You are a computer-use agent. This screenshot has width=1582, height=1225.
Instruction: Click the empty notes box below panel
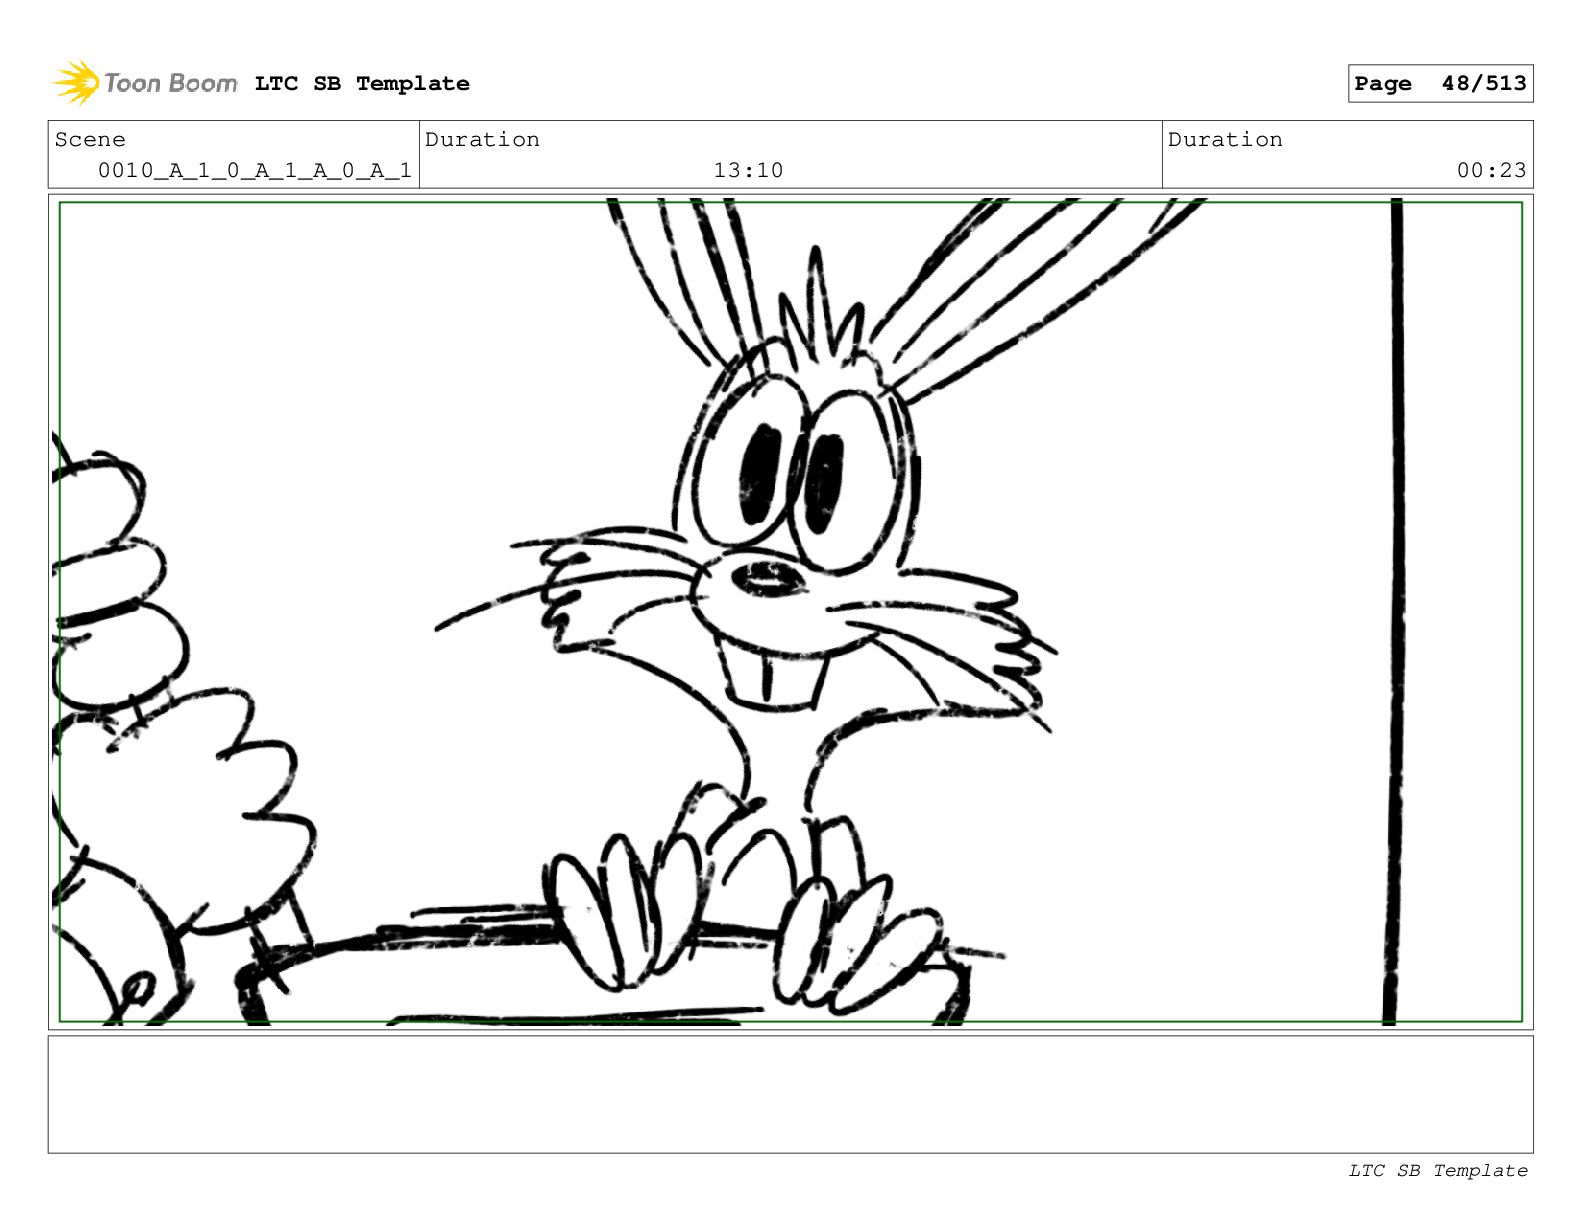coord(790,1094)
